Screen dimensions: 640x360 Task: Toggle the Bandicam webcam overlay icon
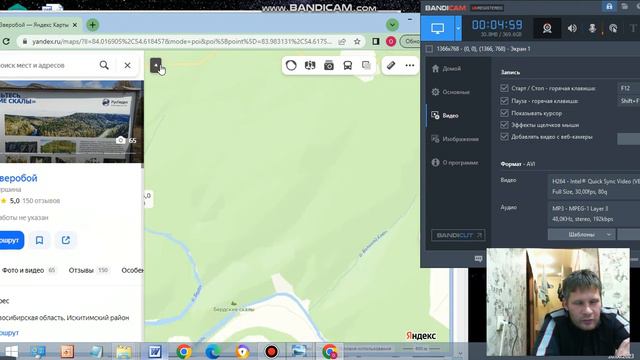pyautogui.click(x=547, y=28)
